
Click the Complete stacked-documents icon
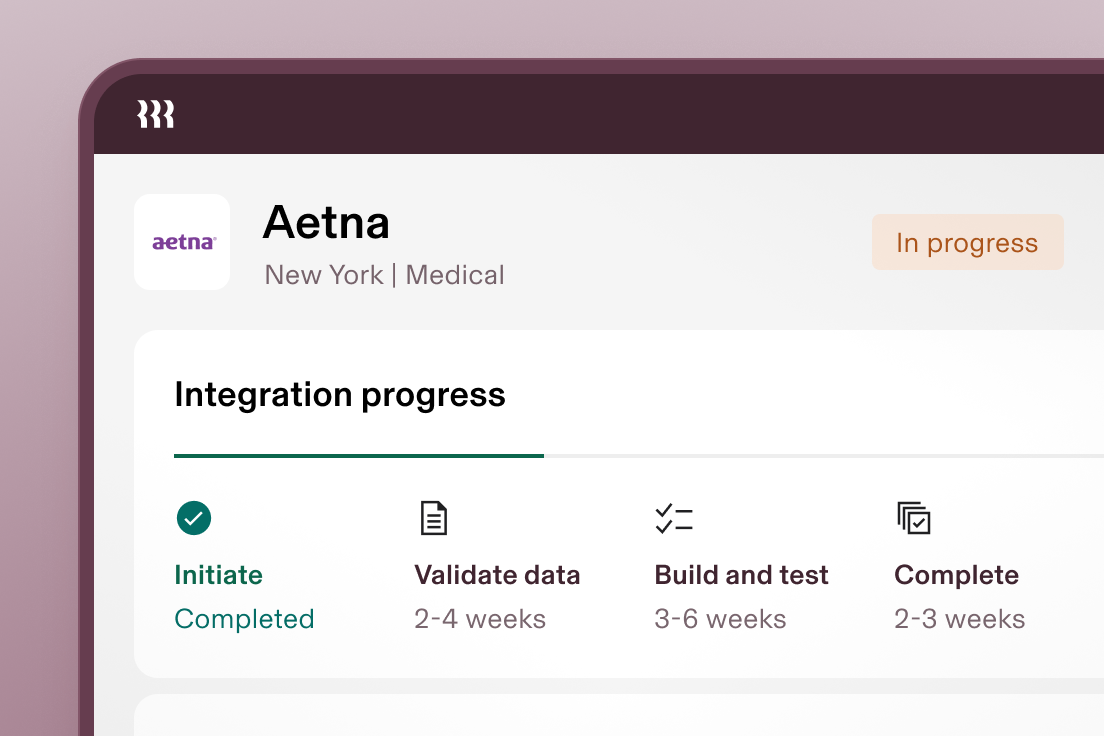click(x=913, y=517)
